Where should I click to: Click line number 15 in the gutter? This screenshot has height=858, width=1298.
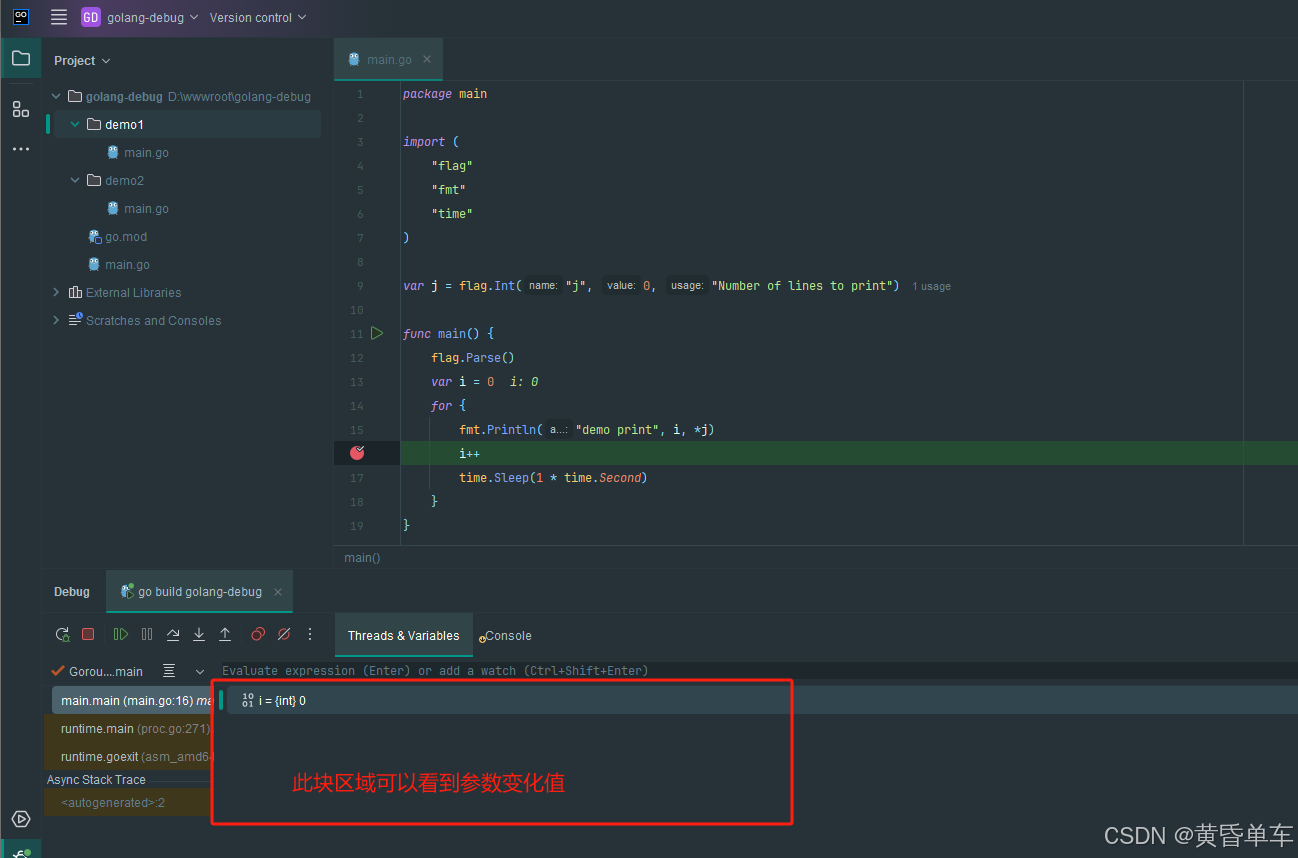tap(358, 429)
